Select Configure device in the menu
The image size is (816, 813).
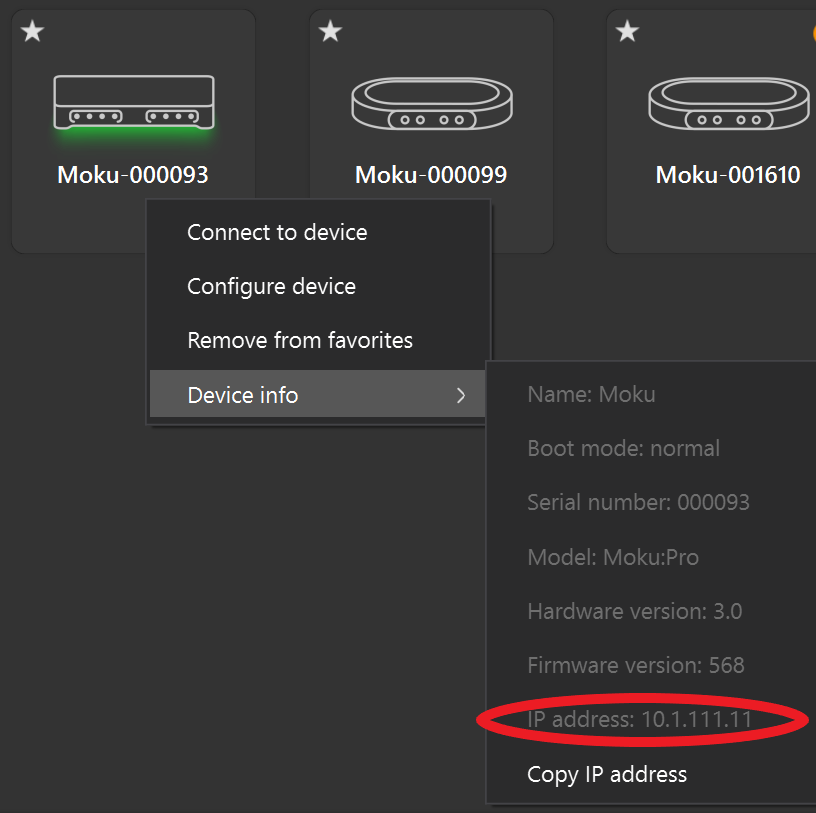pos(271,286)
